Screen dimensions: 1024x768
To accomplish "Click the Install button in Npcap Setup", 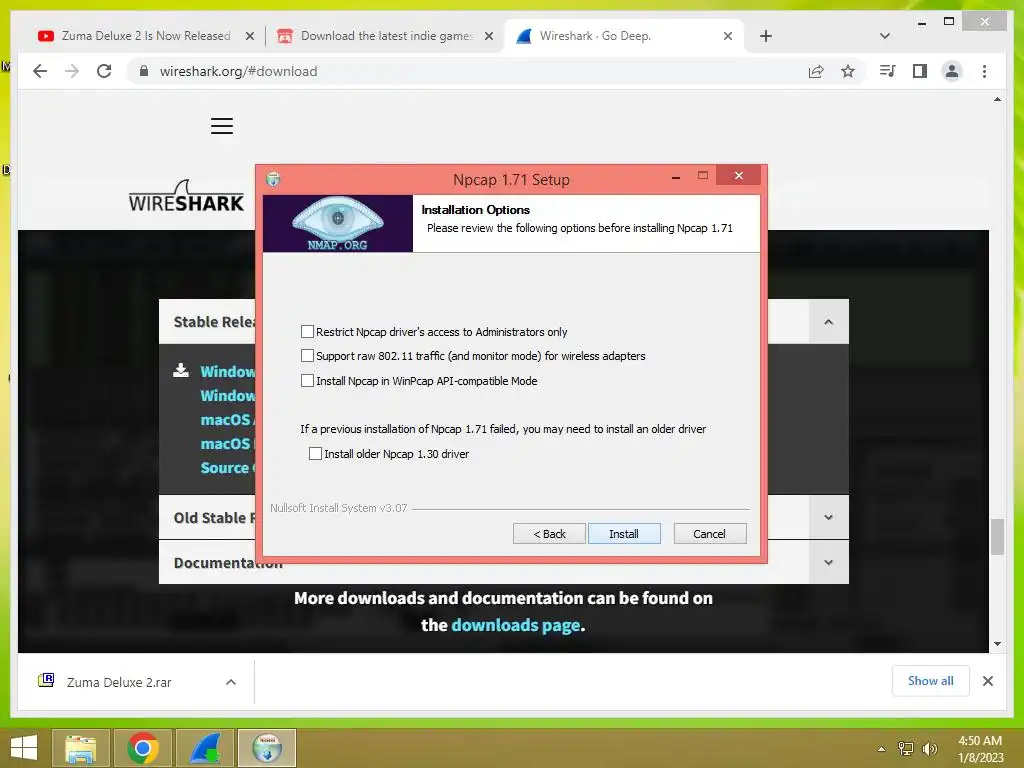I will [x=624, y=534].
